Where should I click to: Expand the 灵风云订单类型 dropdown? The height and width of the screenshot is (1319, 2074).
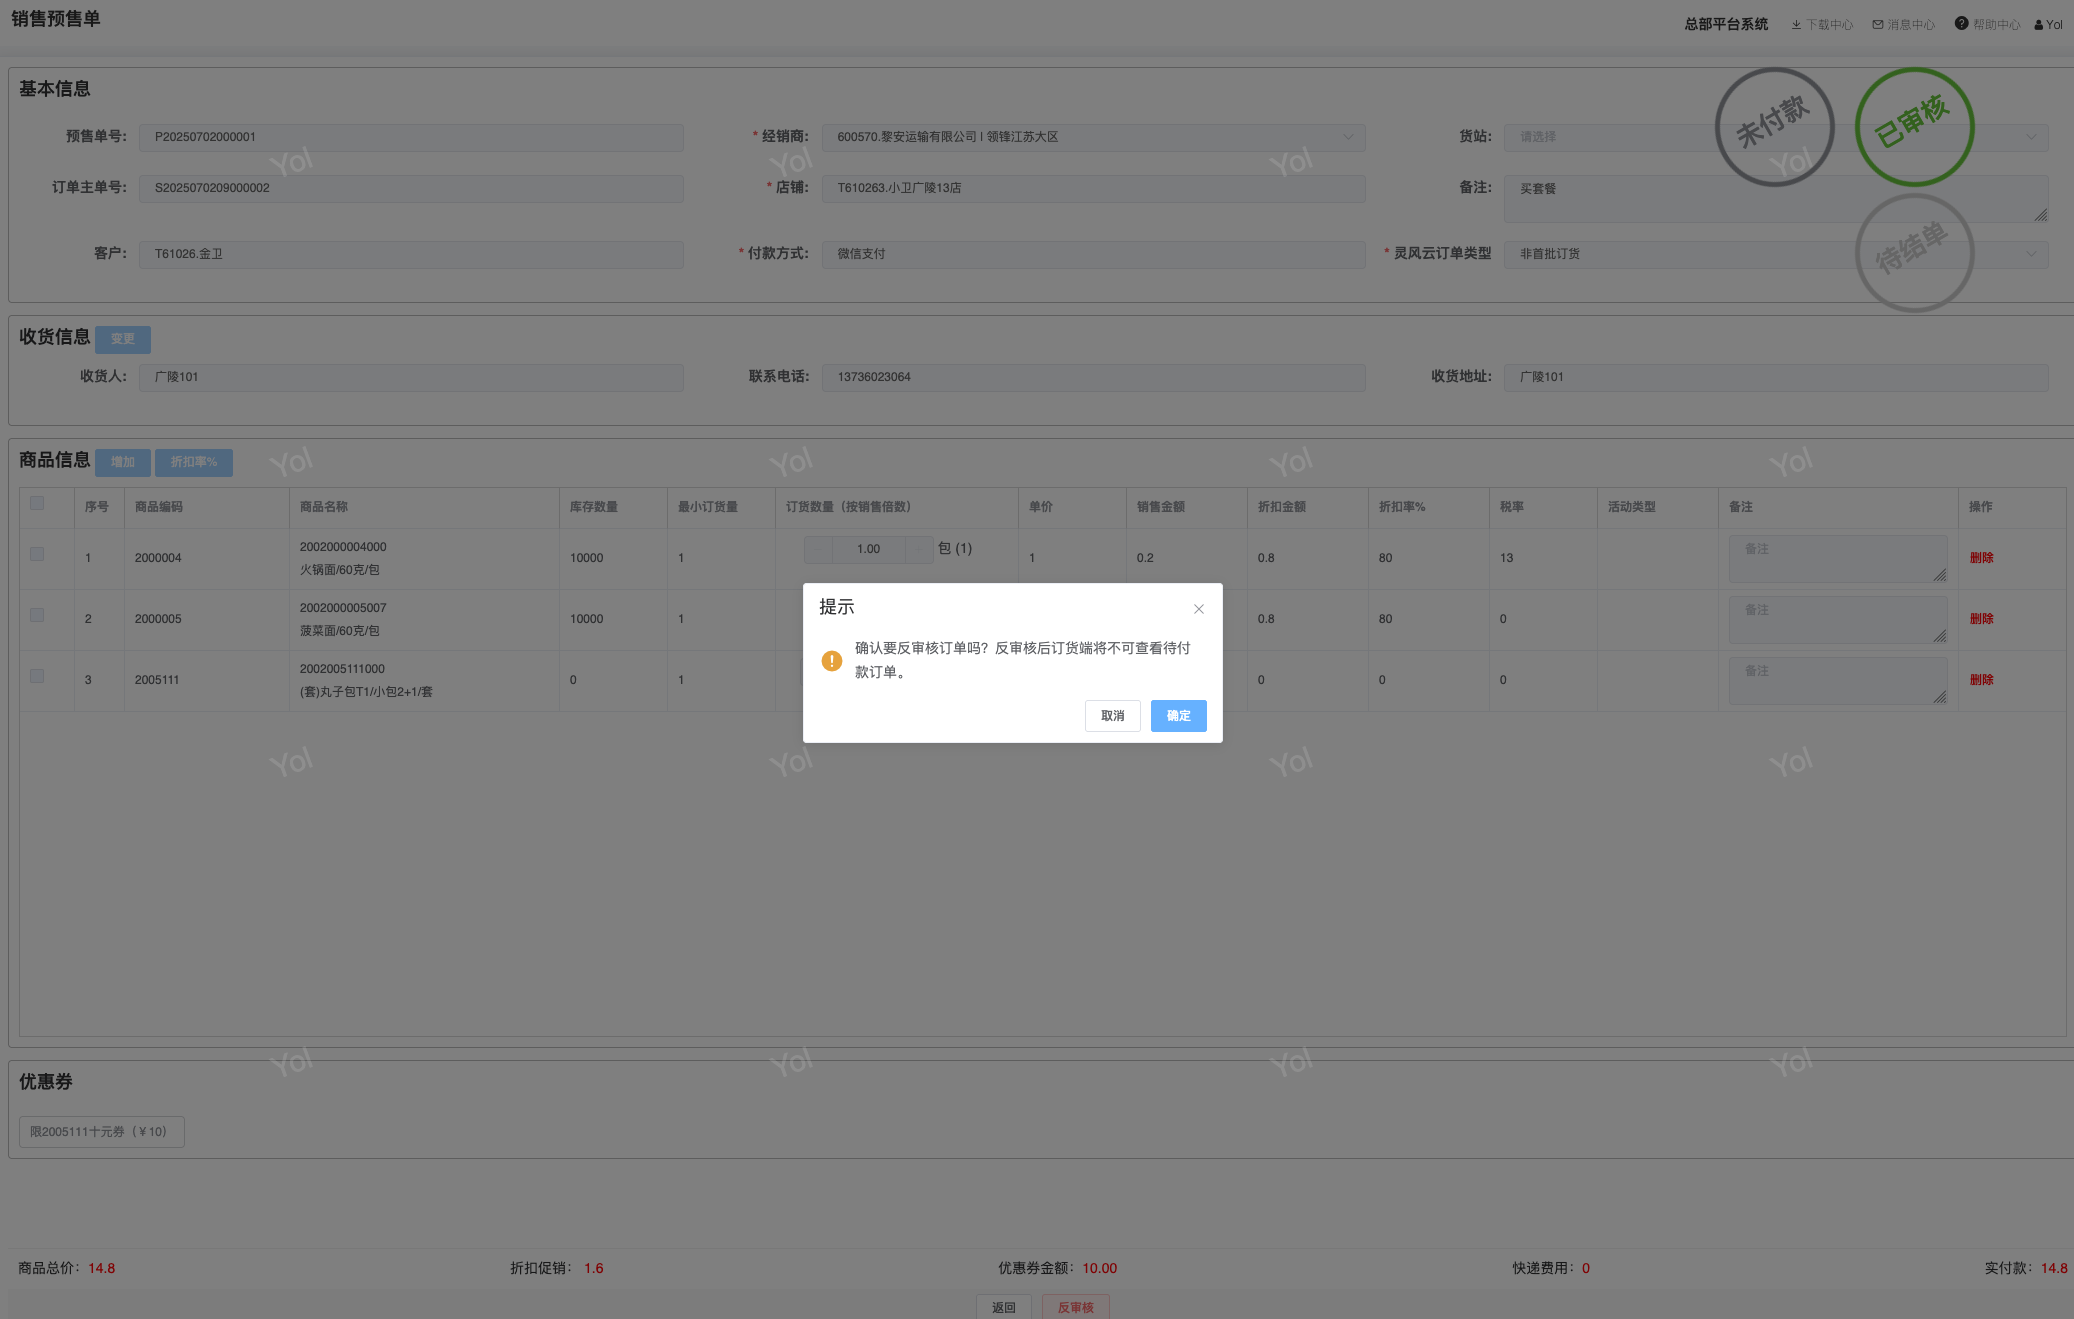[x=2030, y=254]
